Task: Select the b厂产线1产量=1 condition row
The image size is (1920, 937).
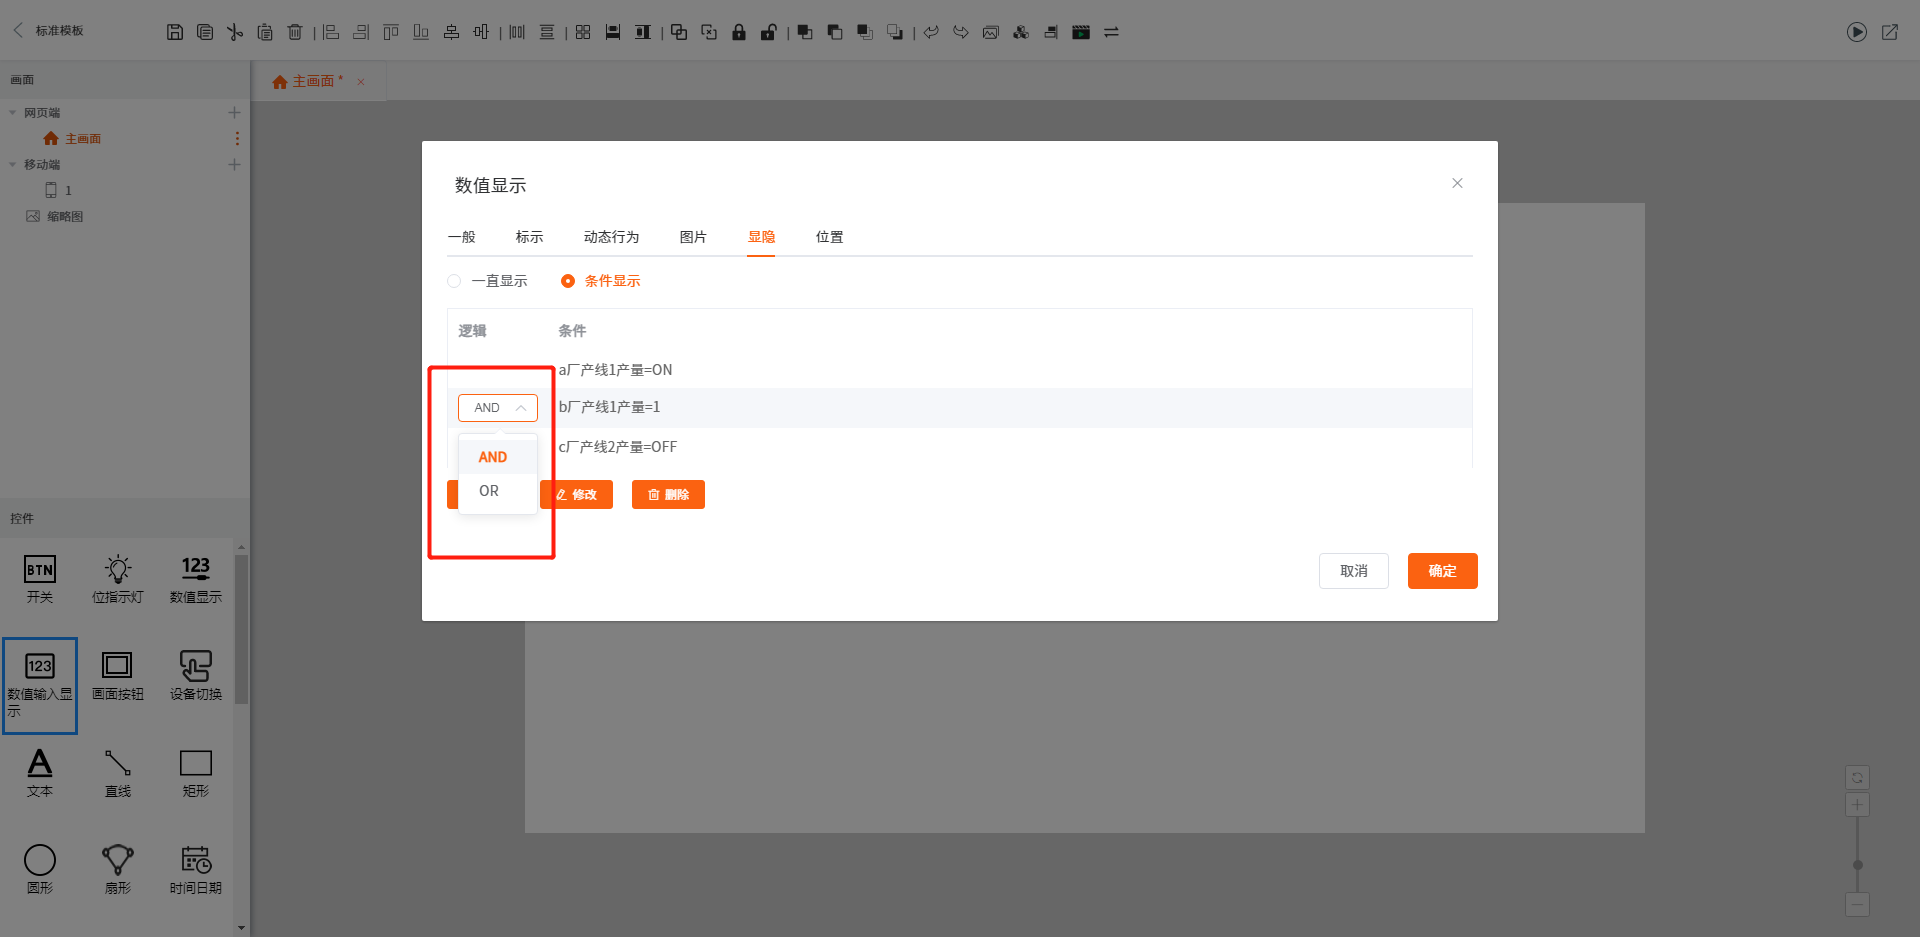Action: point(960,408)
